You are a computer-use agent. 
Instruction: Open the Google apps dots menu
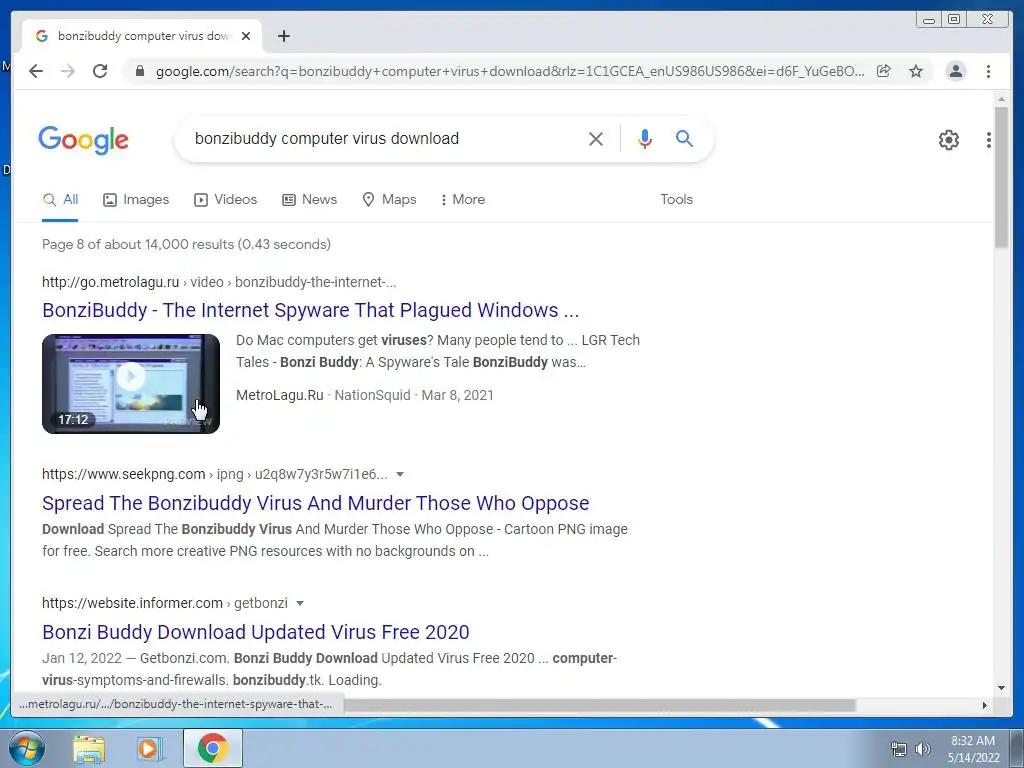tap(989, 140)
